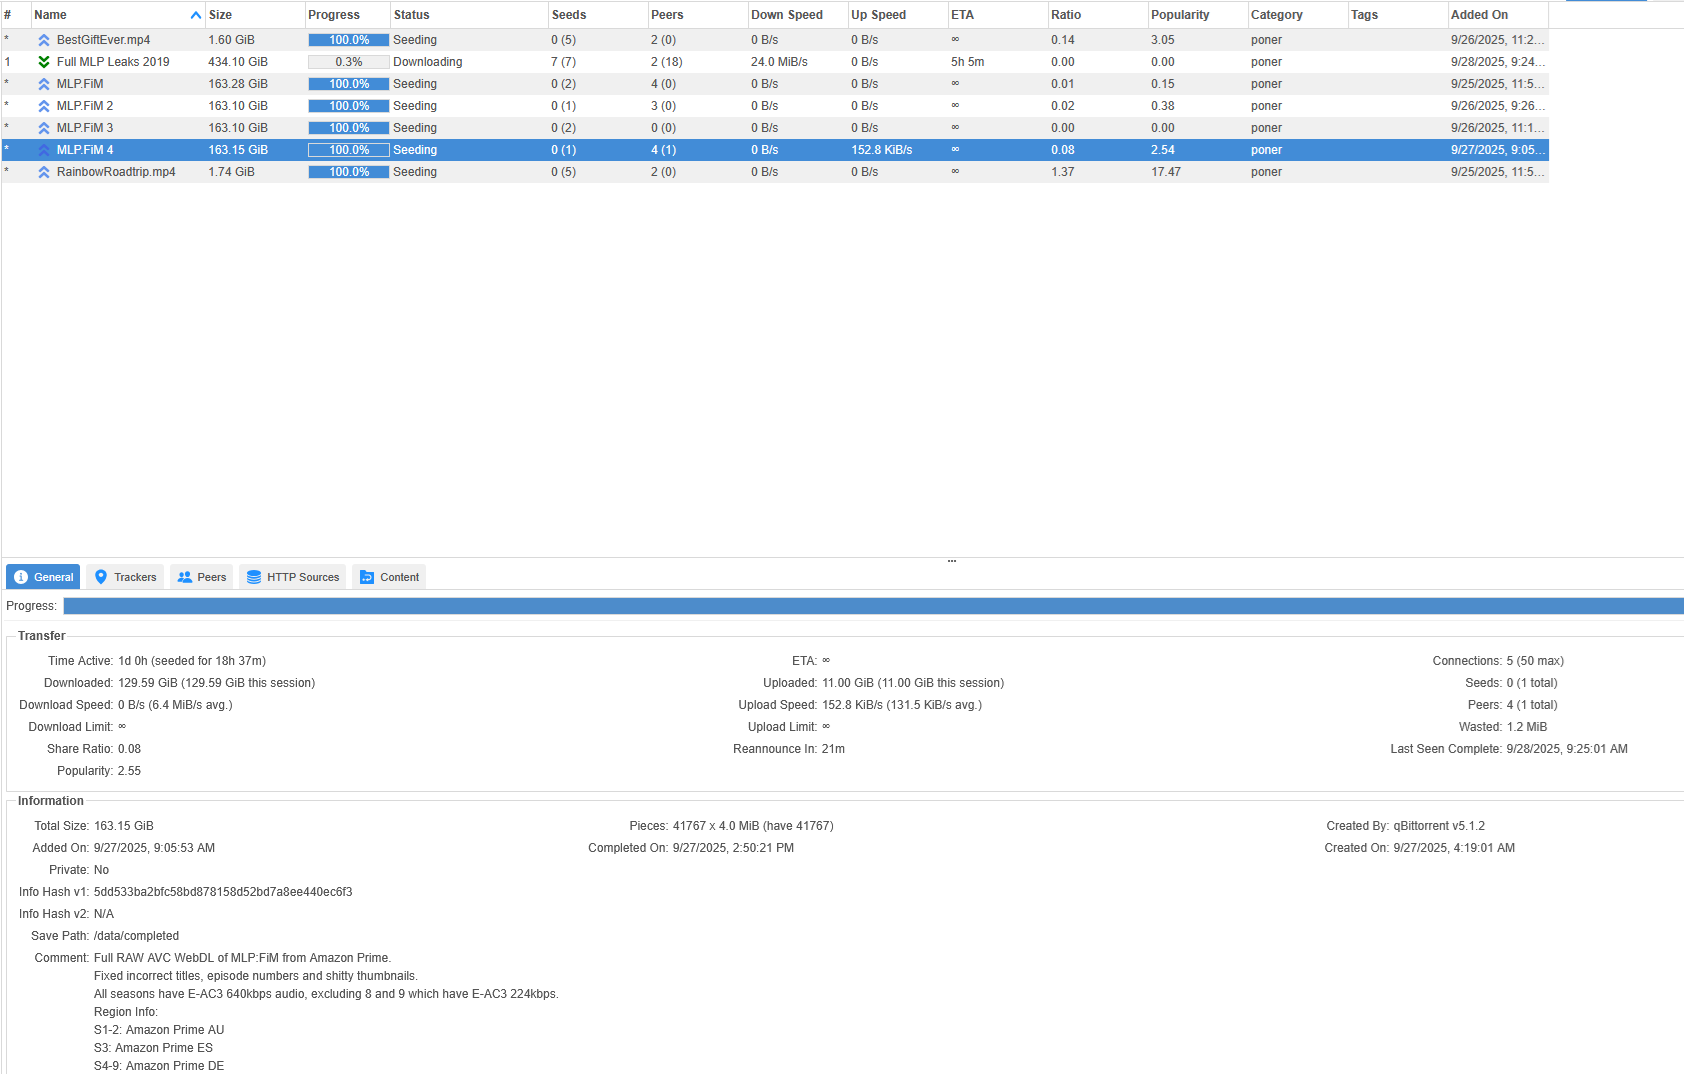The height and width of the screenshot is (1074, 1684).
Task: Sort by Category column header
Action: 1298,15
